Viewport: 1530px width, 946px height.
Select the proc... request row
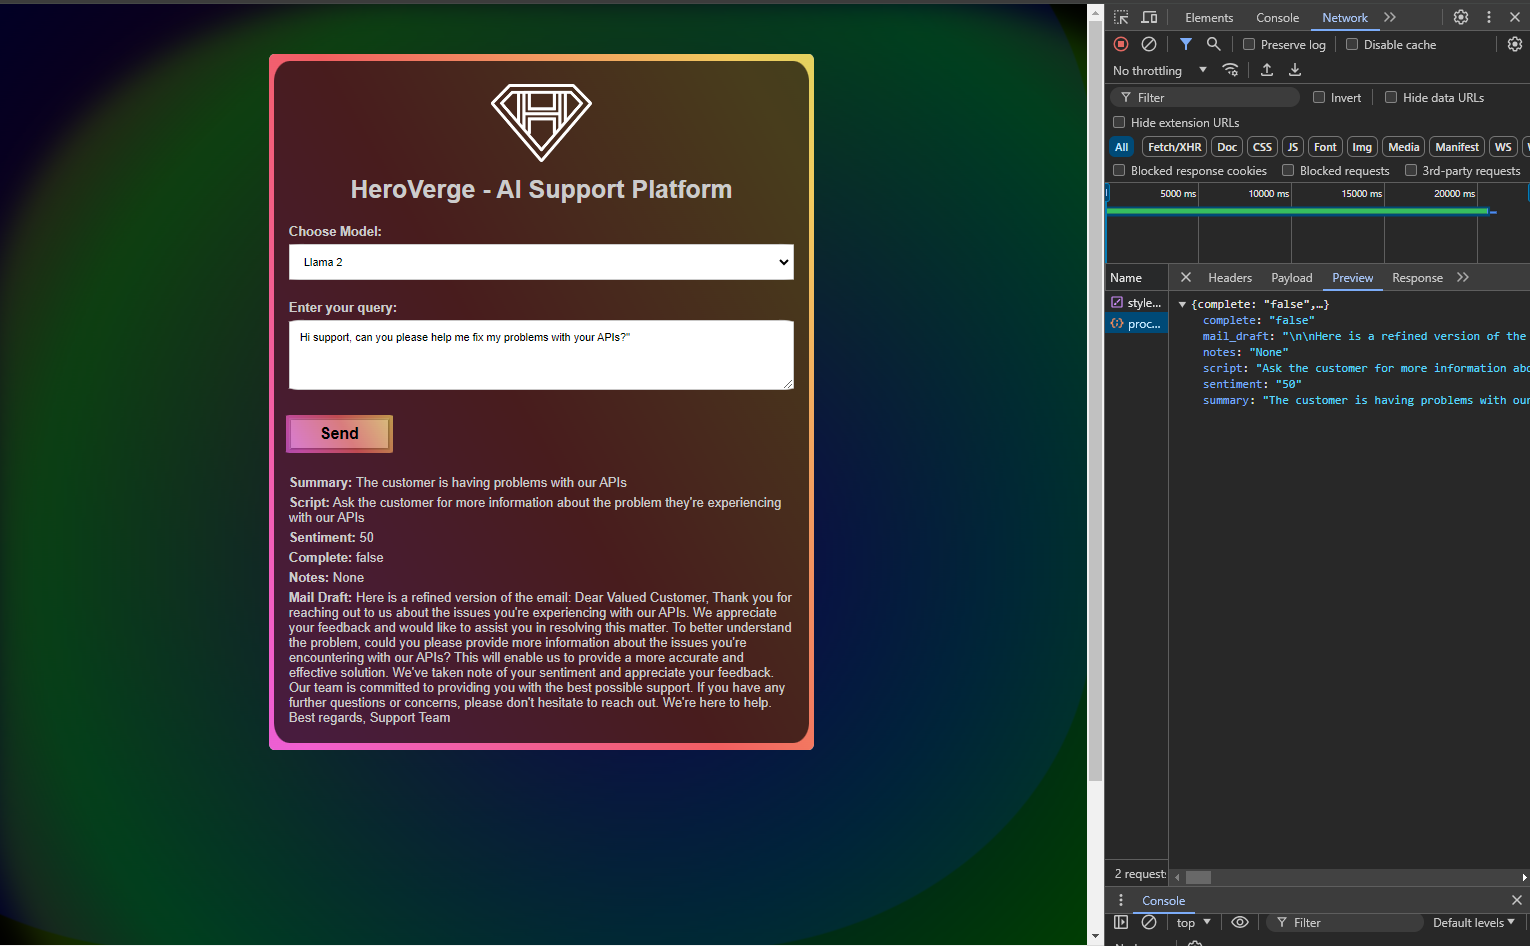pyautogui.click(x=1136, y=324)
